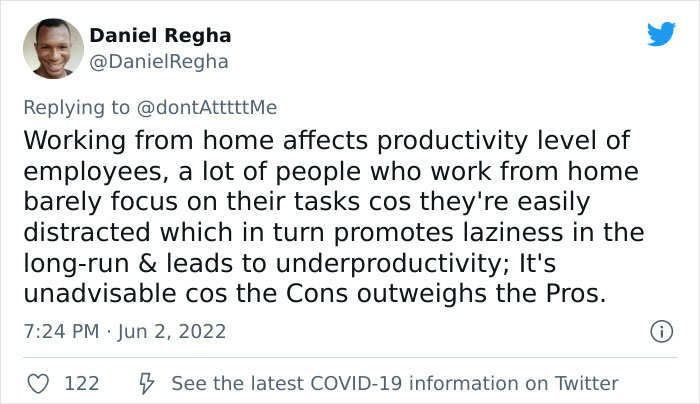Open 'See the latest COVID-19 information' link
The height and width of the screenshot is (404, 700).
(x=395, y=383)
